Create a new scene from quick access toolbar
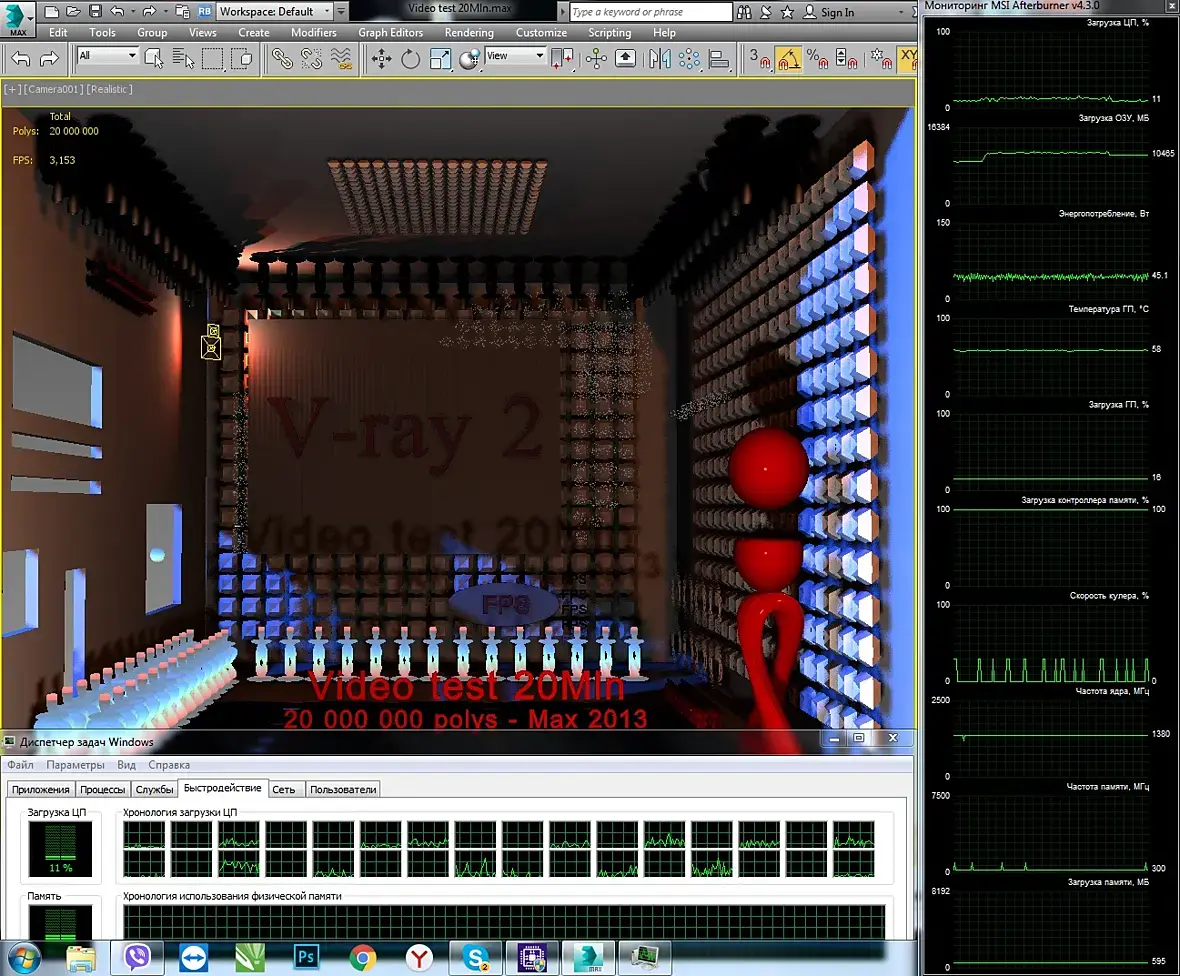This screenshot has height=976, width=1180. click(x=51, y=11)
